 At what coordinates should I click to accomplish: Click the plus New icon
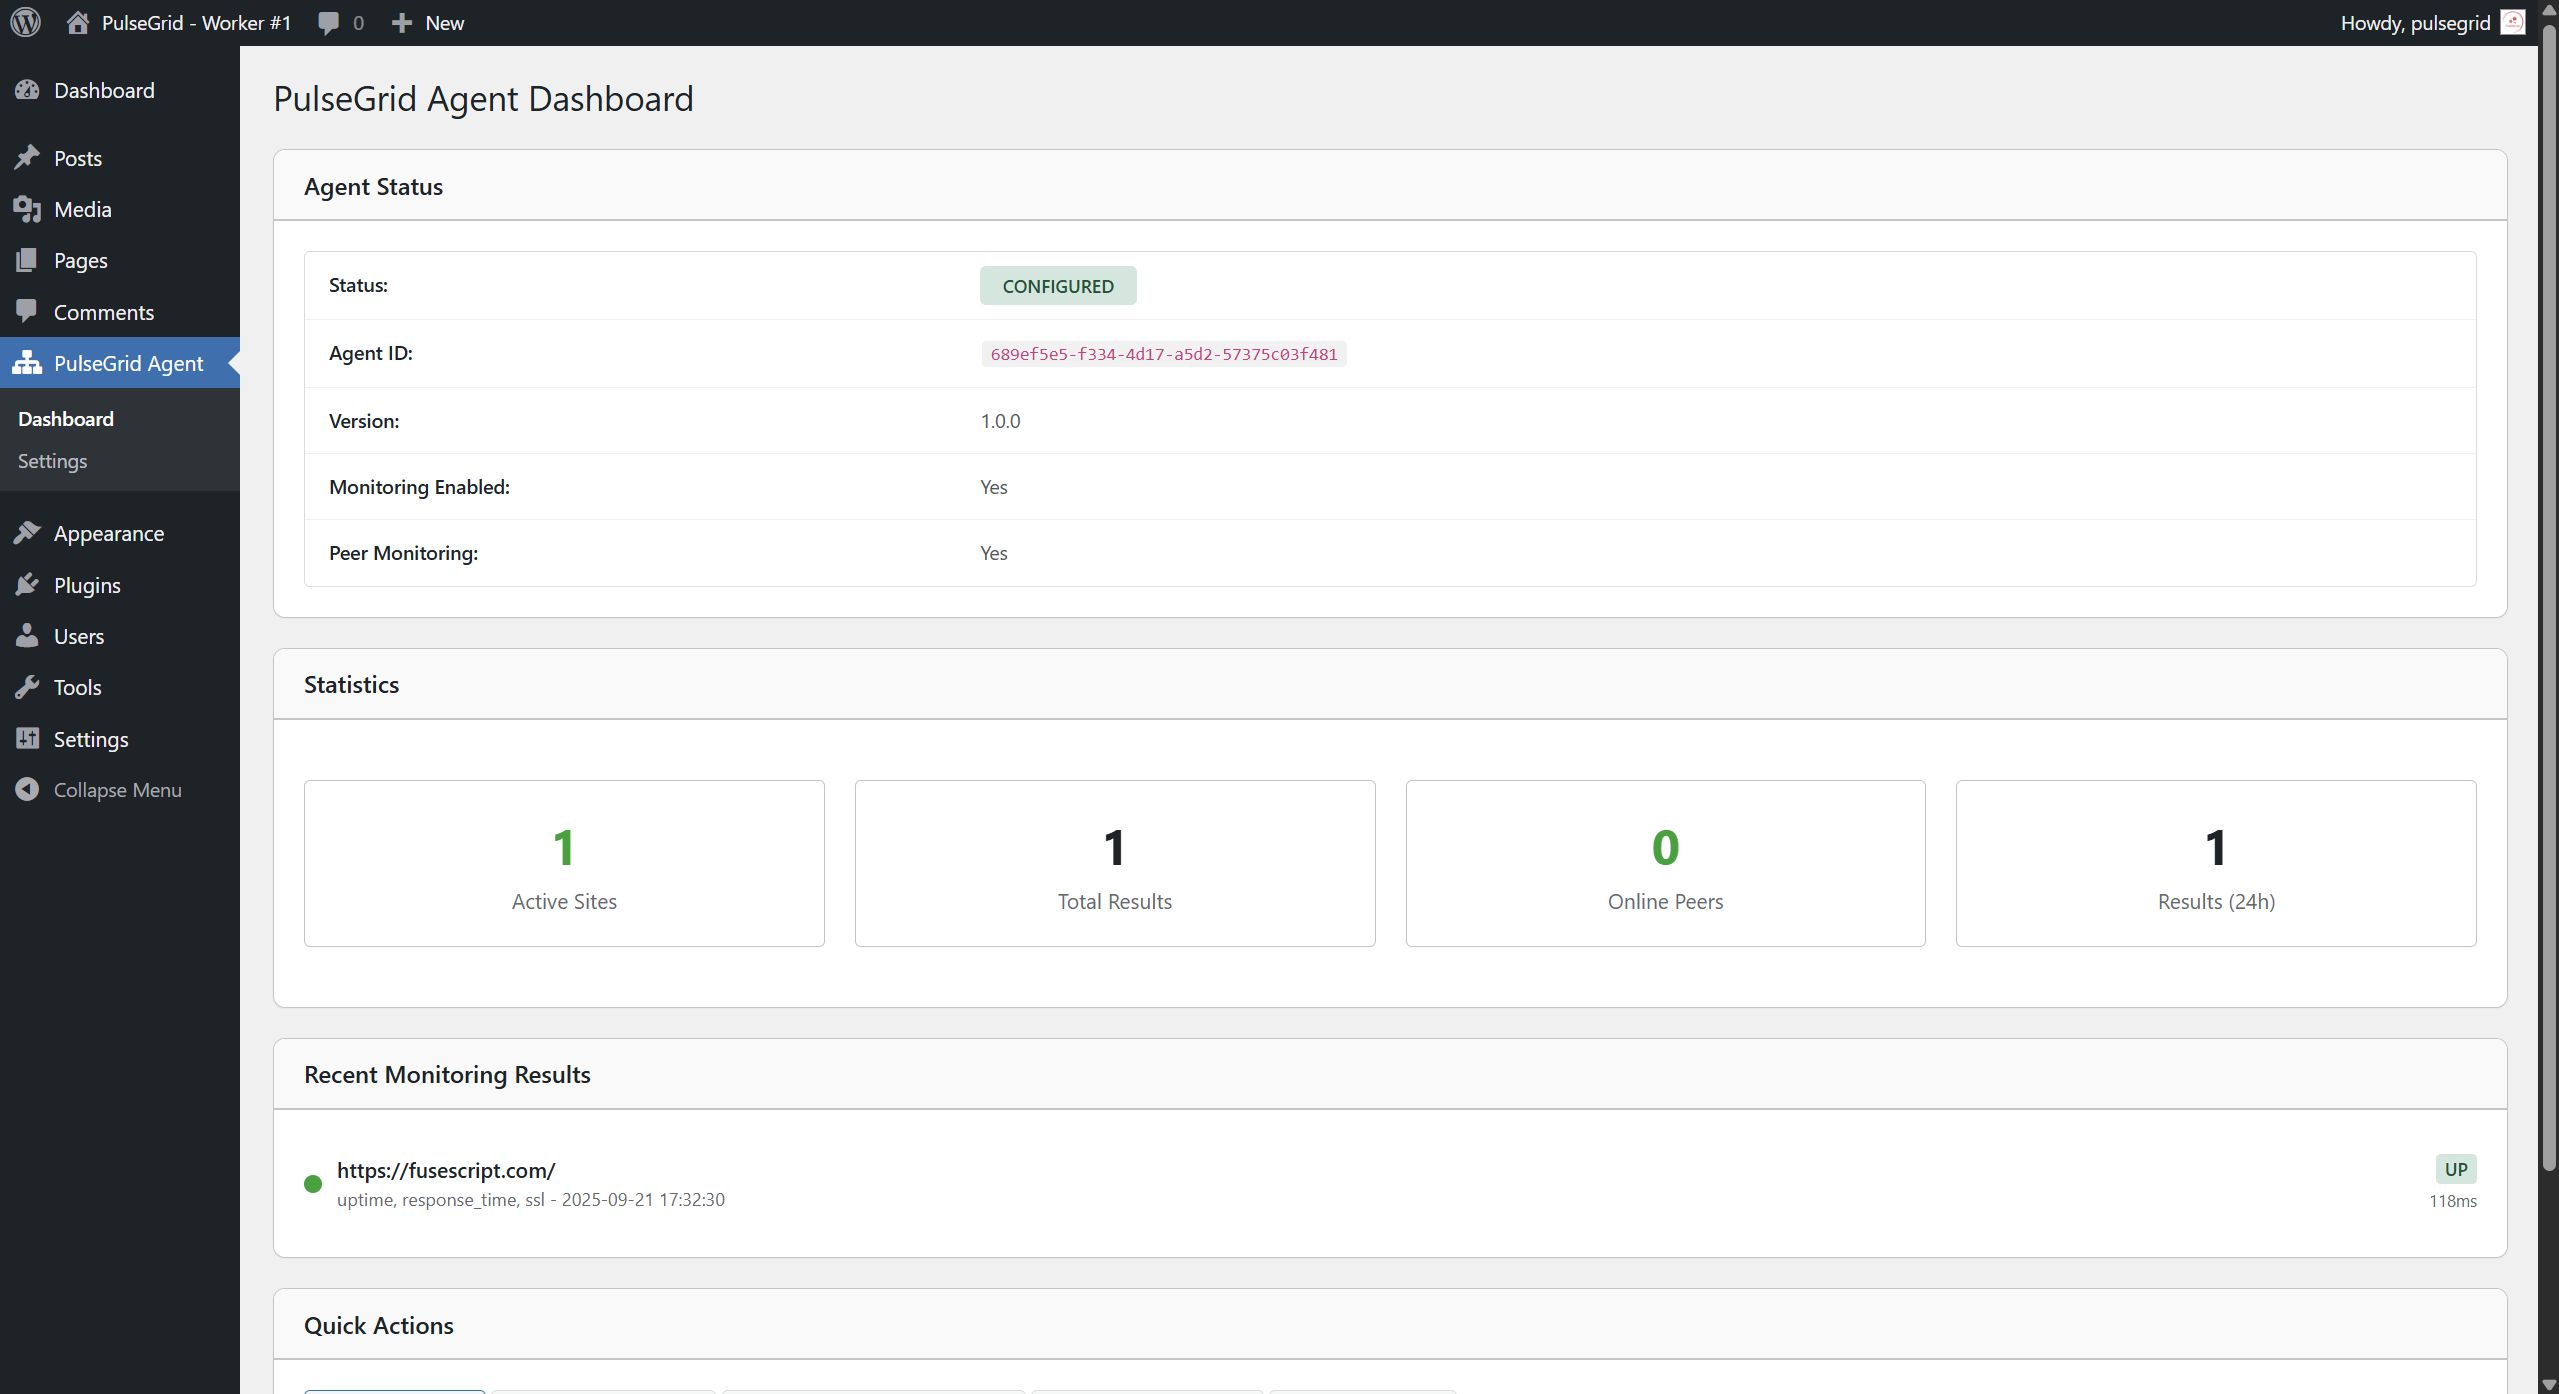tap(402, 22)
